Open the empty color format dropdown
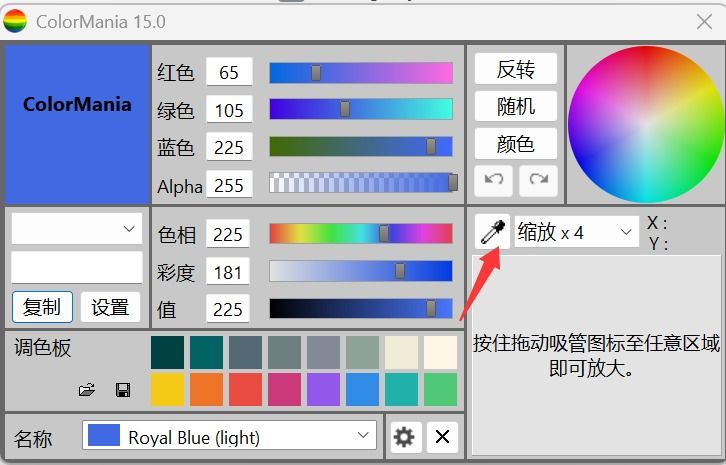This screenshot has width=726, height=465. click(76, 228)
